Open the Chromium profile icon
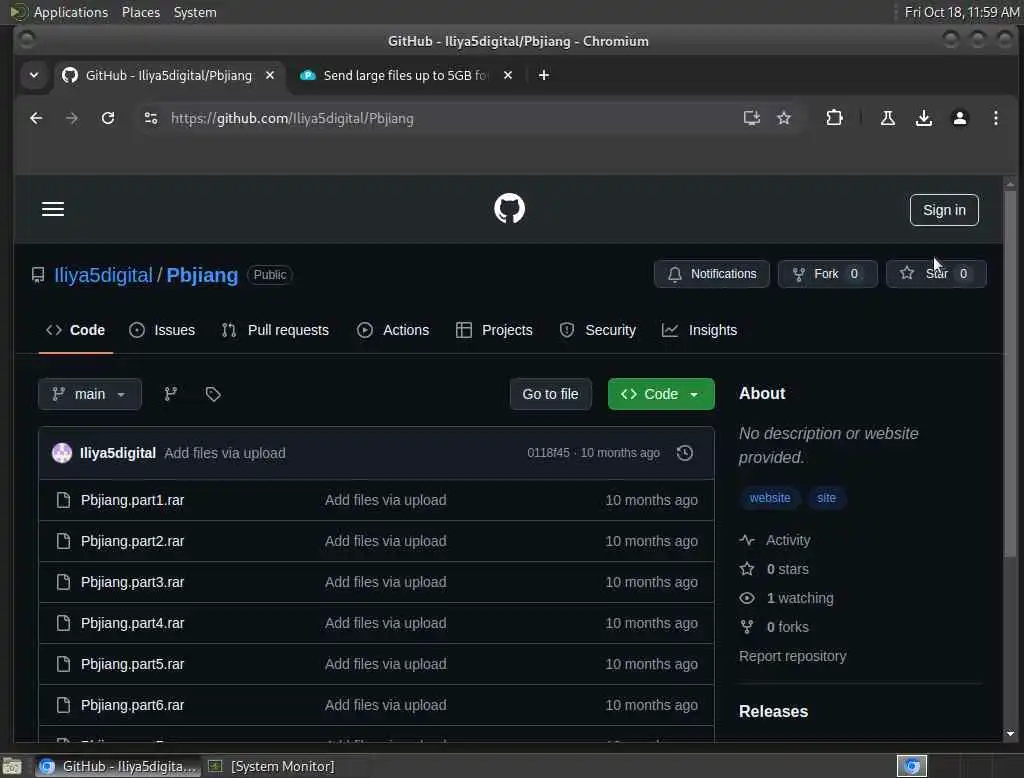The image size is (1024, 778). 959,118
